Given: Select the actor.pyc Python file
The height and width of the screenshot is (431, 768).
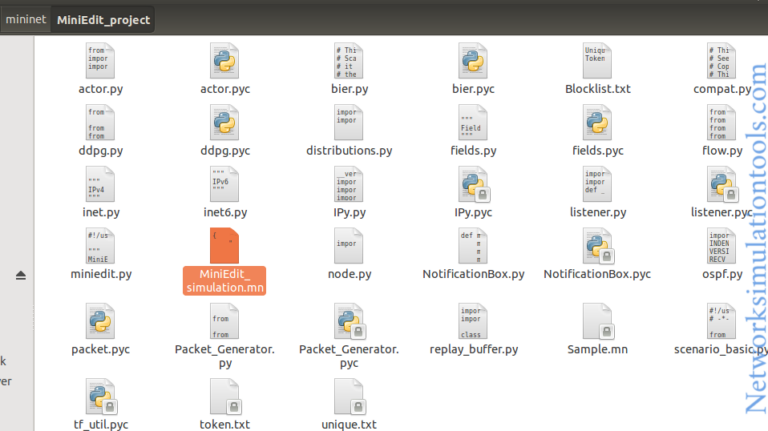Looking at the screenshot, I should (x=225, y=62).
